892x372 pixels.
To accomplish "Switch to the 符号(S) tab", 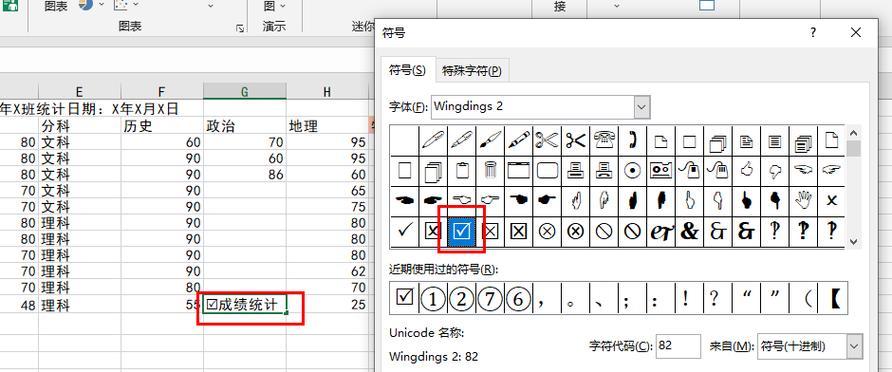I will pos(407,71).
